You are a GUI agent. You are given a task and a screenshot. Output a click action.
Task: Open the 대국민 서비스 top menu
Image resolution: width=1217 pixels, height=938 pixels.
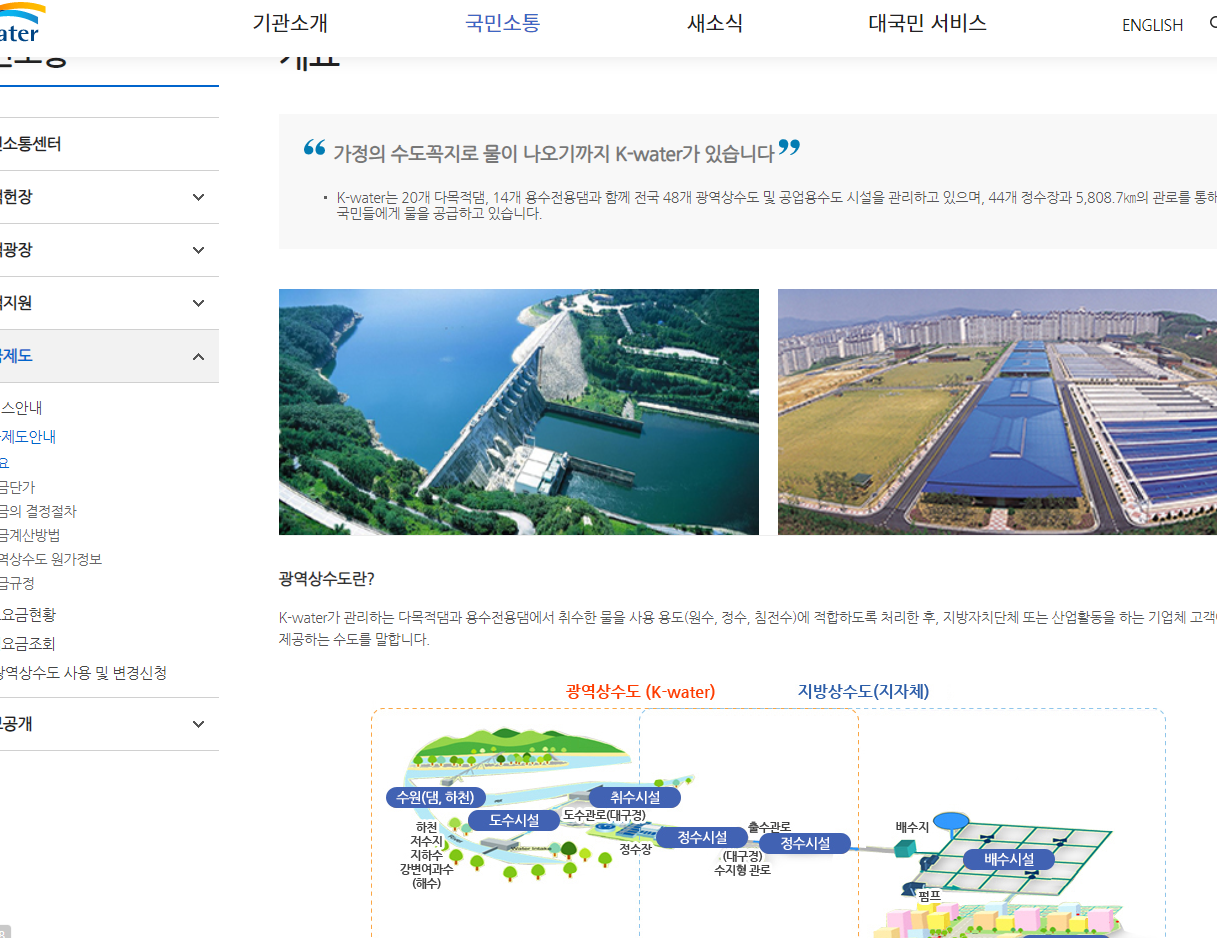pyautogui.click(x=927, y=23)
